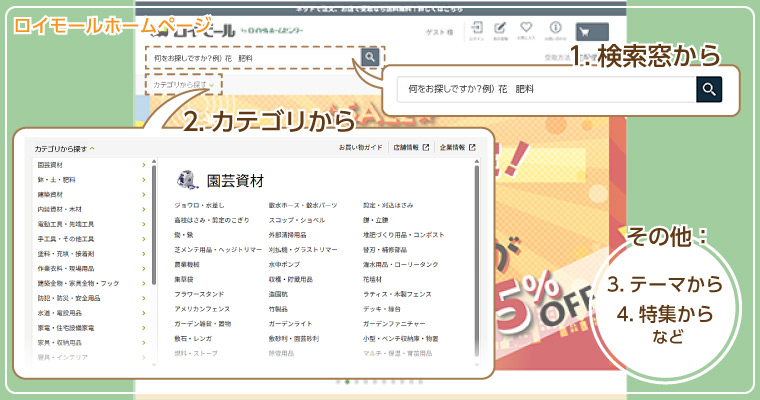Screen dimensions: 760x400
Task: Click フラワースタンド in the subcategory list
Action: [x=199, y=294]
